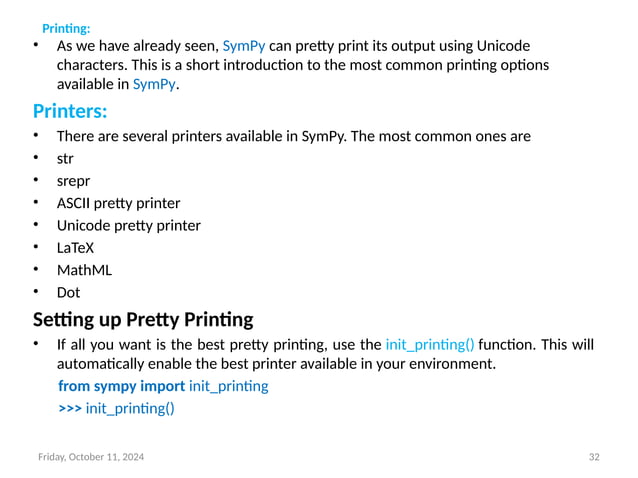Select the "Printers:" section heading
The height and width of the screenshot is (478, 638).
pos(70,110)
